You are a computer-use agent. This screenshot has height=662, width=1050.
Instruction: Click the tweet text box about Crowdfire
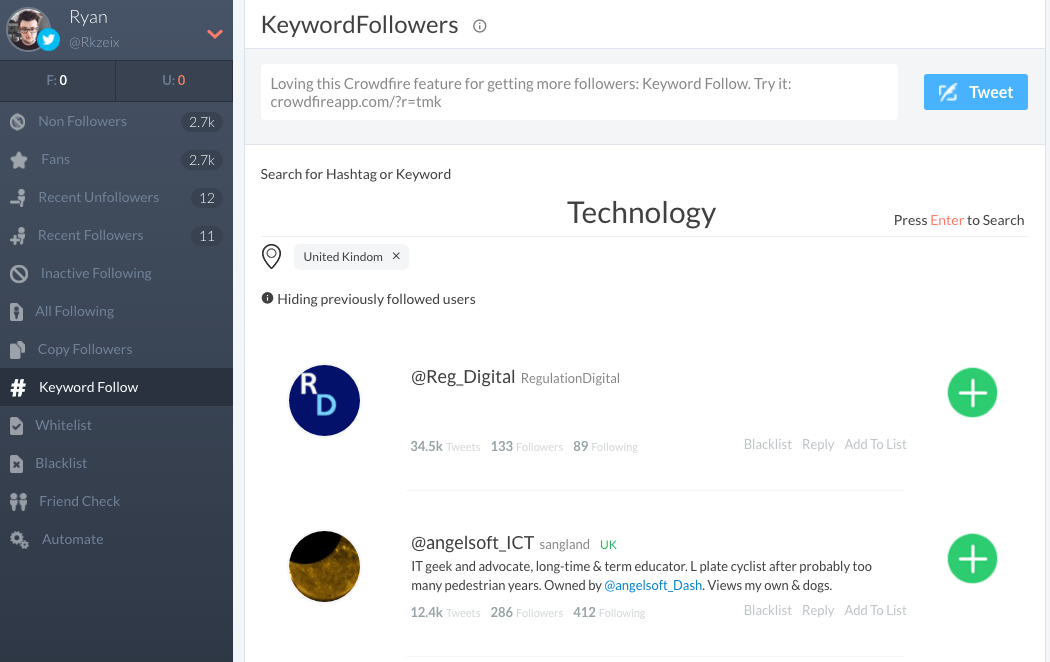579,92
